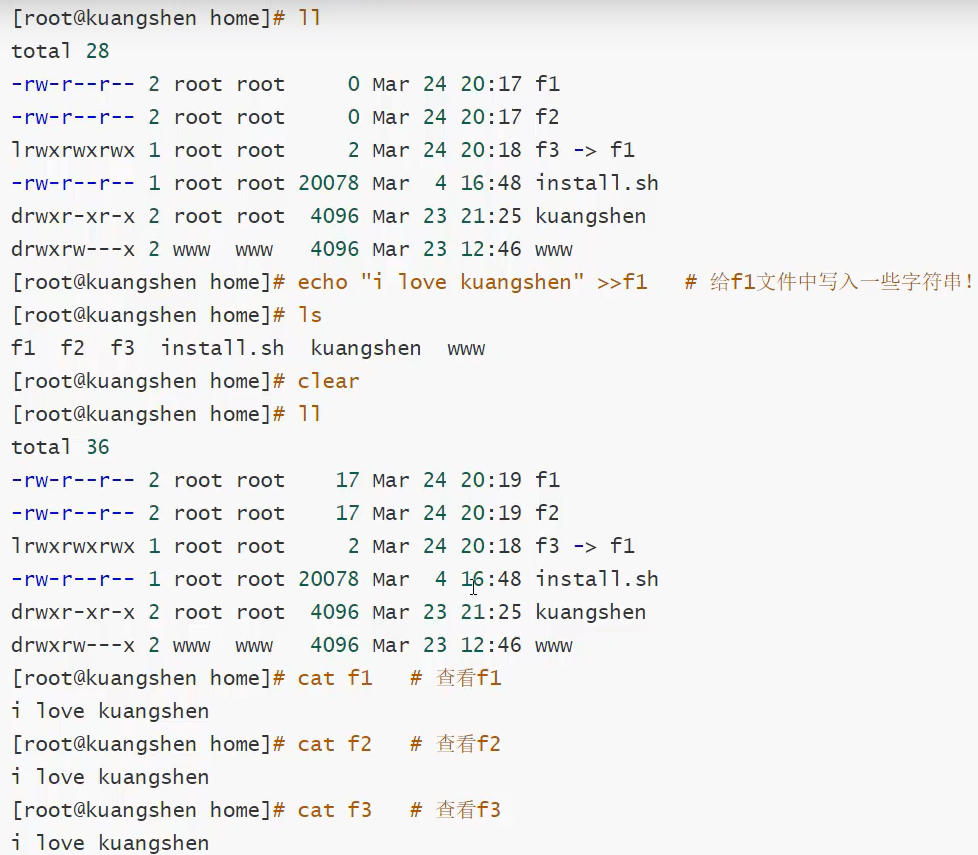Click 'install.sh' in the ls output row
Viewport: 978px width, 855px height.
click(x=223, y=348)
